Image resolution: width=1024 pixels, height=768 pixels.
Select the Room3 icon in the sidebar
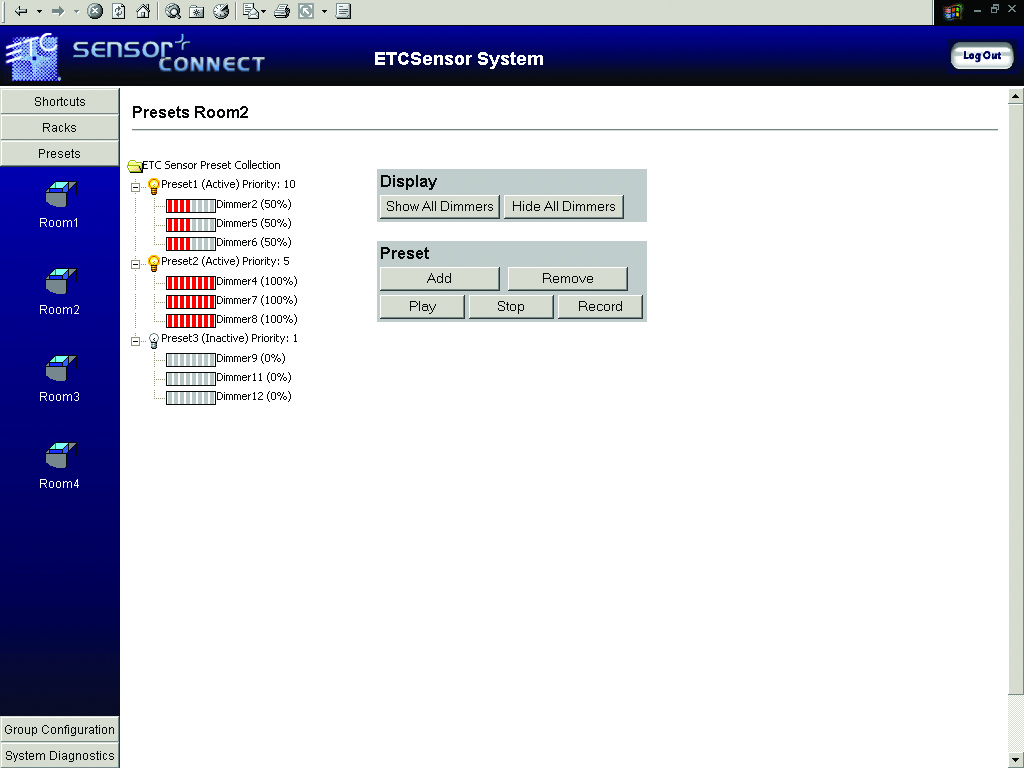[x=60, y=369]
